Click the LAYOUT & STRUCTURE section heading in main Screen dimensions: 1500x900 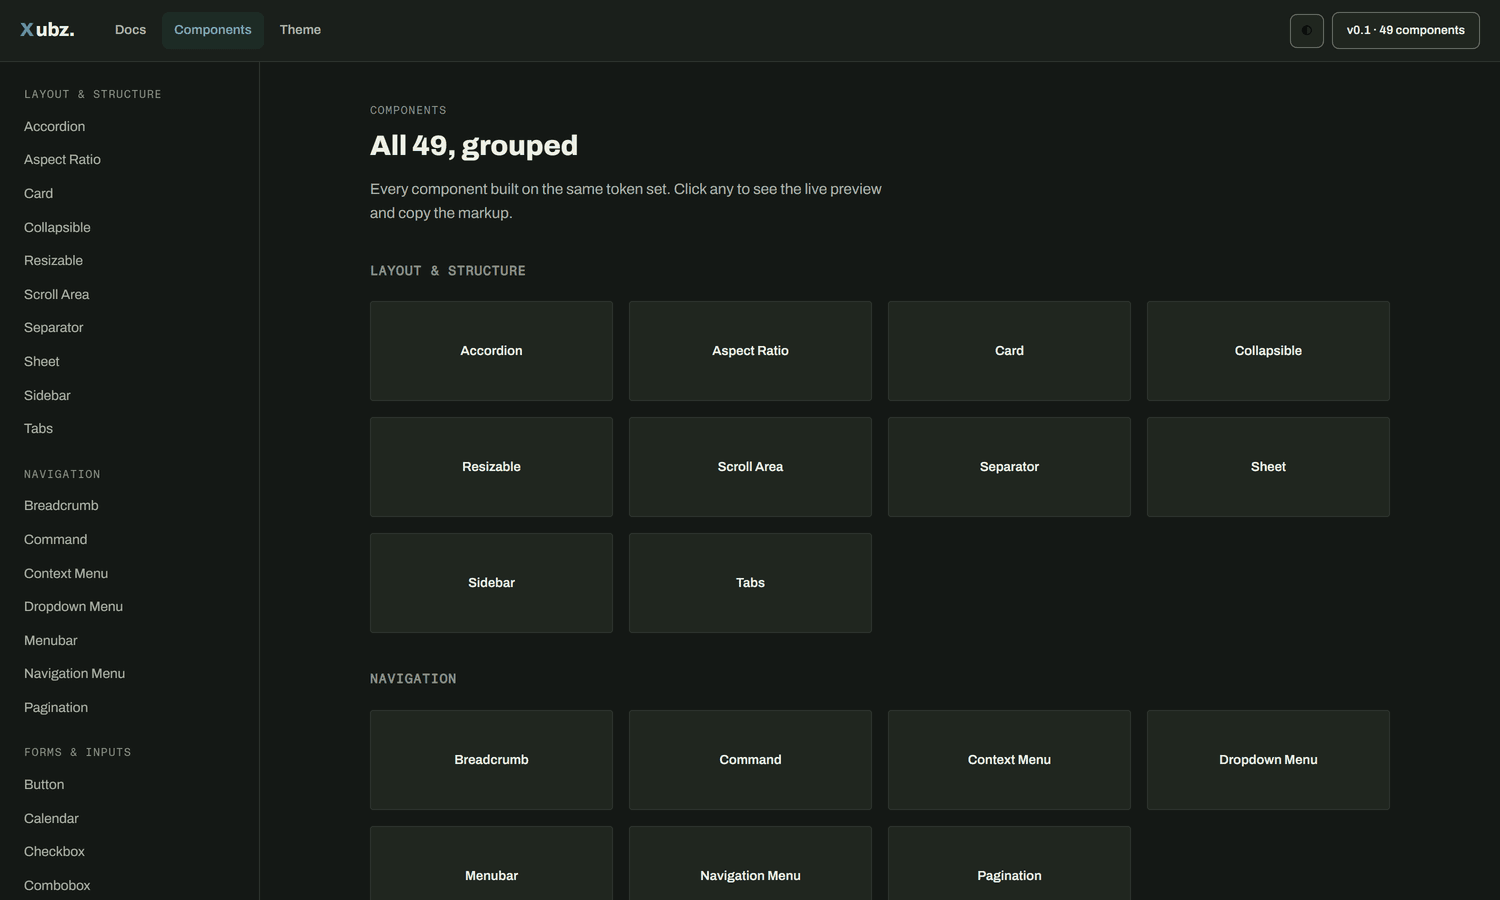click(448, 271)
